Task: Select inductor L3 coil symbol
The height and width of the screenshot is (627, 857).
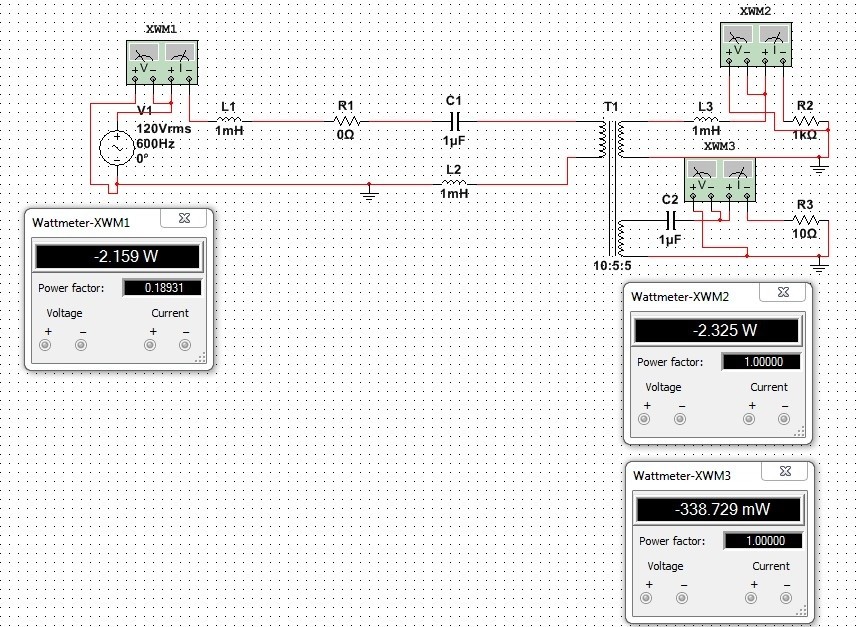Action: click(706, 120)
